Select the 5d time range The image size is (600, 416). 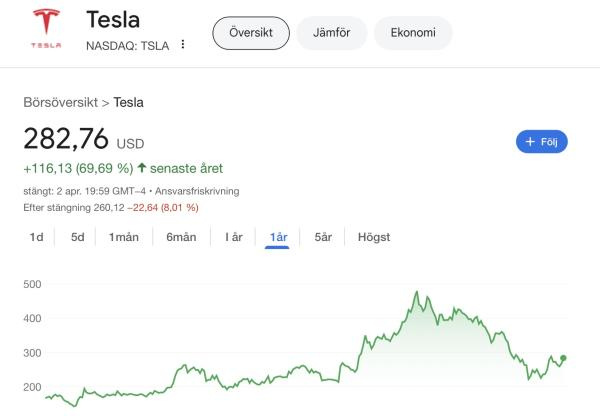coord(77,237)
